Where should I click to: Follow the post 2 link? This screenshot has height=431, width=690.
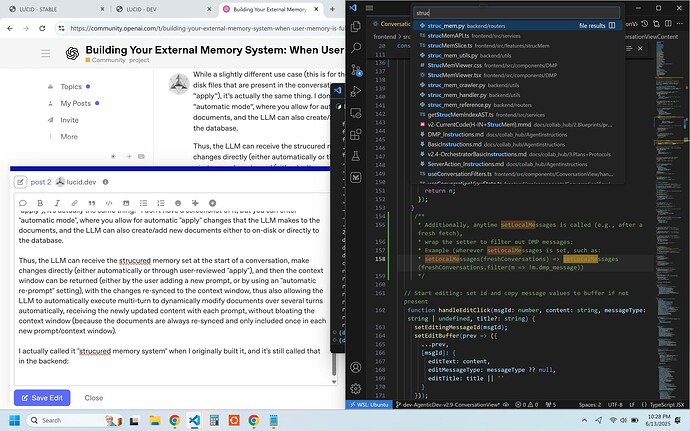[41, 182]
